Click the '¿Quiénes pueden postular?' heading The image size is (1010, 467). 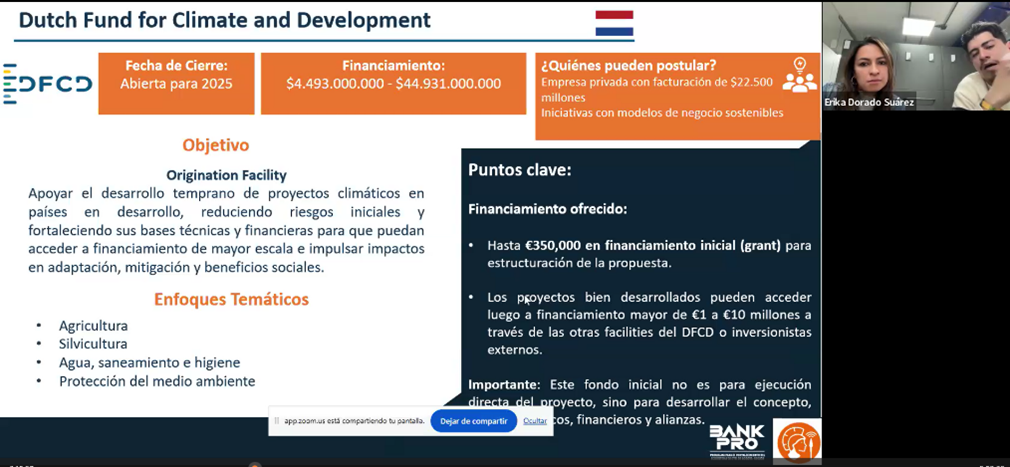click(628, 65)
